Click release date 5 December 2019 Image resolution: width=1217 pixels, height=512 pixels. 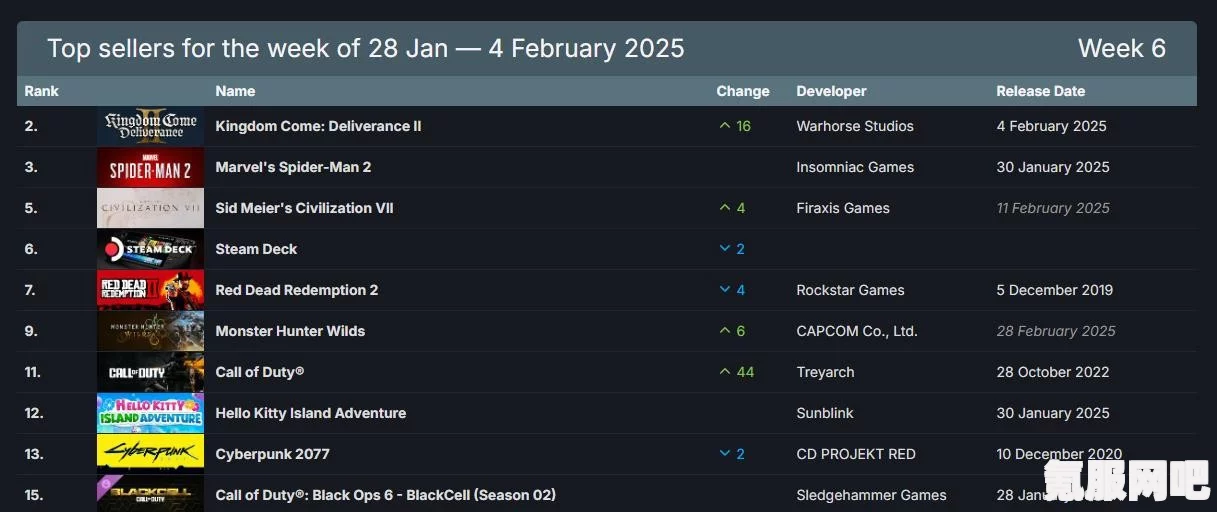(1054, 290)
